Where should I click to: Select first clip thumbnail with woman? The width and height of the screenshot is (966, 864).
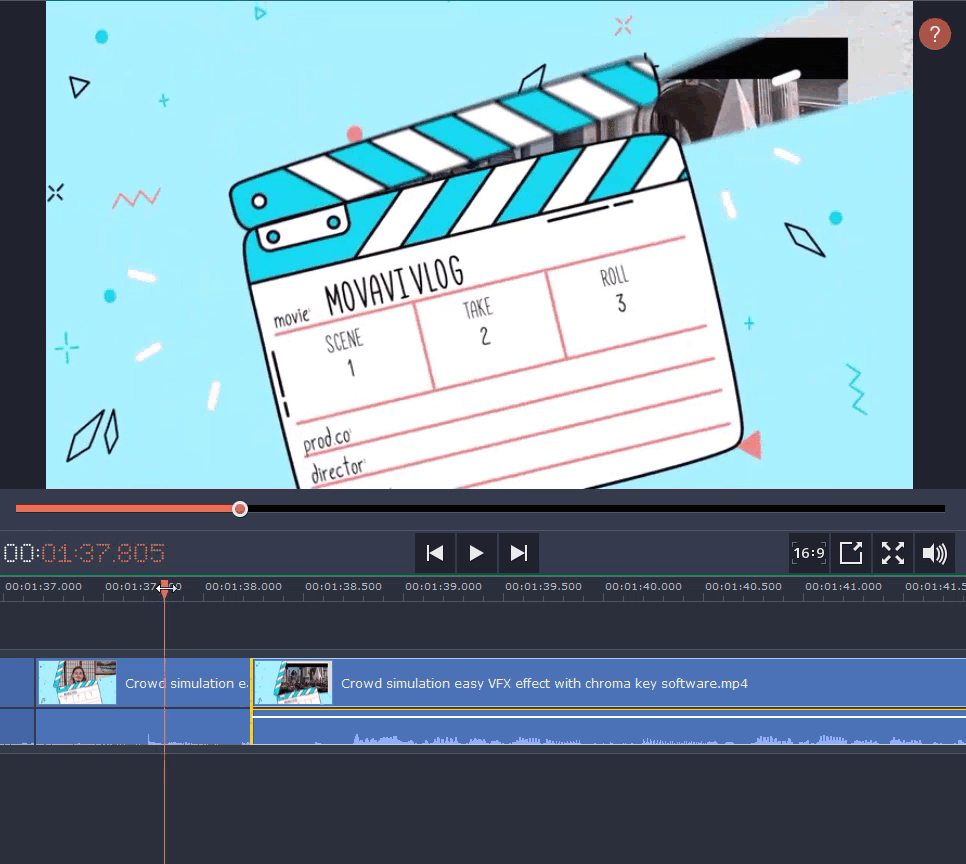click(78, 682)
